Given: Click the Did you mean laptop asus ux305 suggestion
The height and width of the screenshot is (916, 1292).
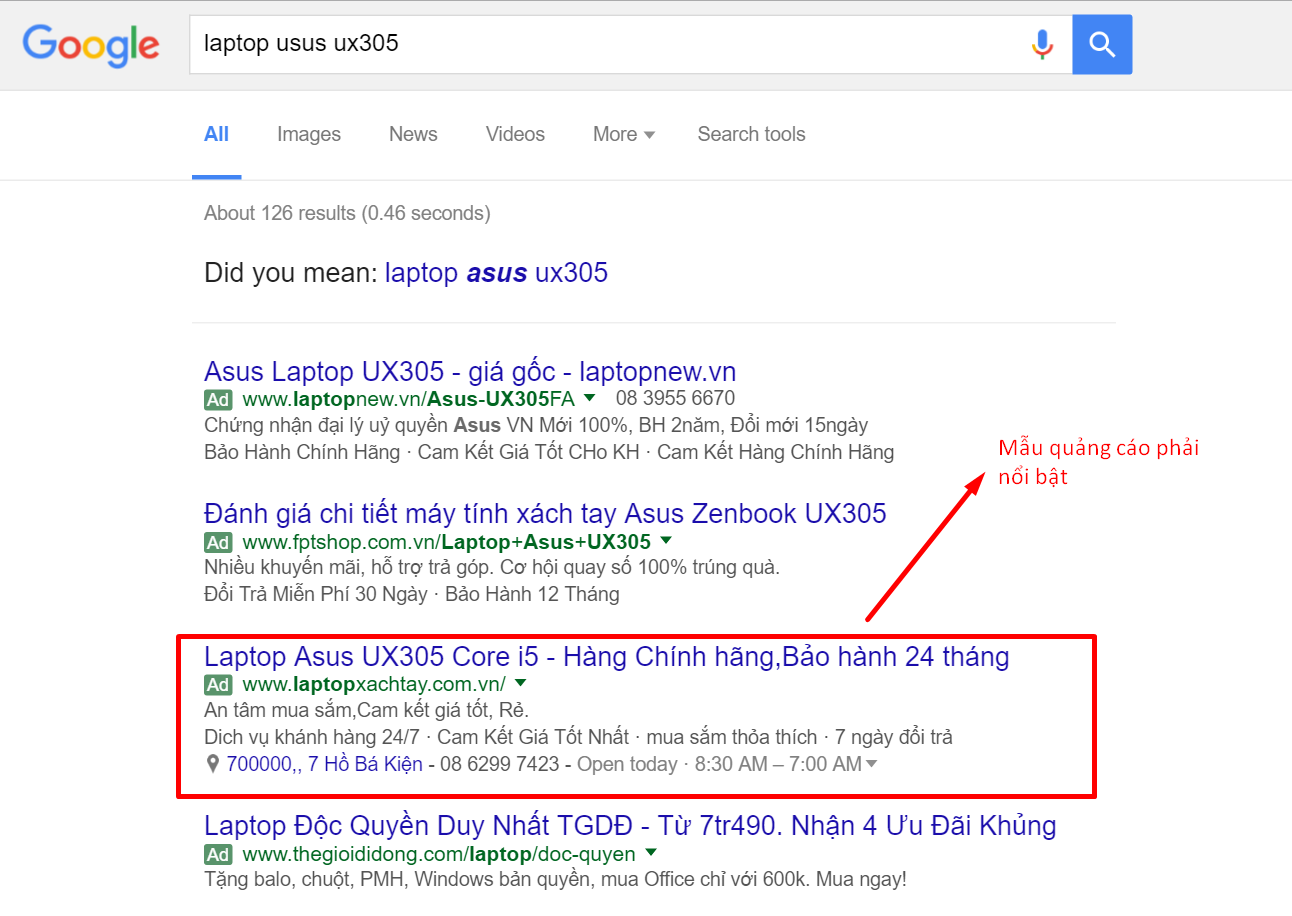Looking at the screenshot, I should pos(497,272).
